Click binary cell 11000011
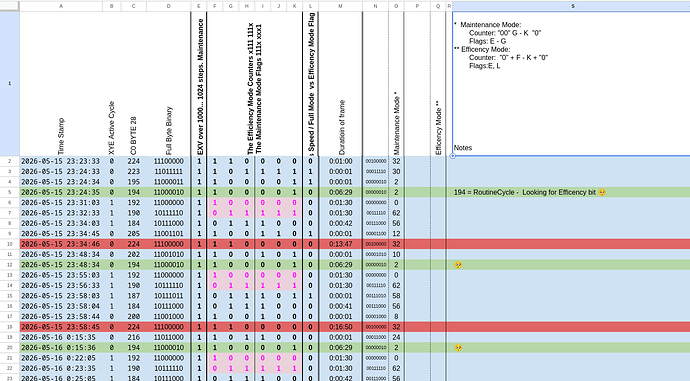 pos(169,182)
